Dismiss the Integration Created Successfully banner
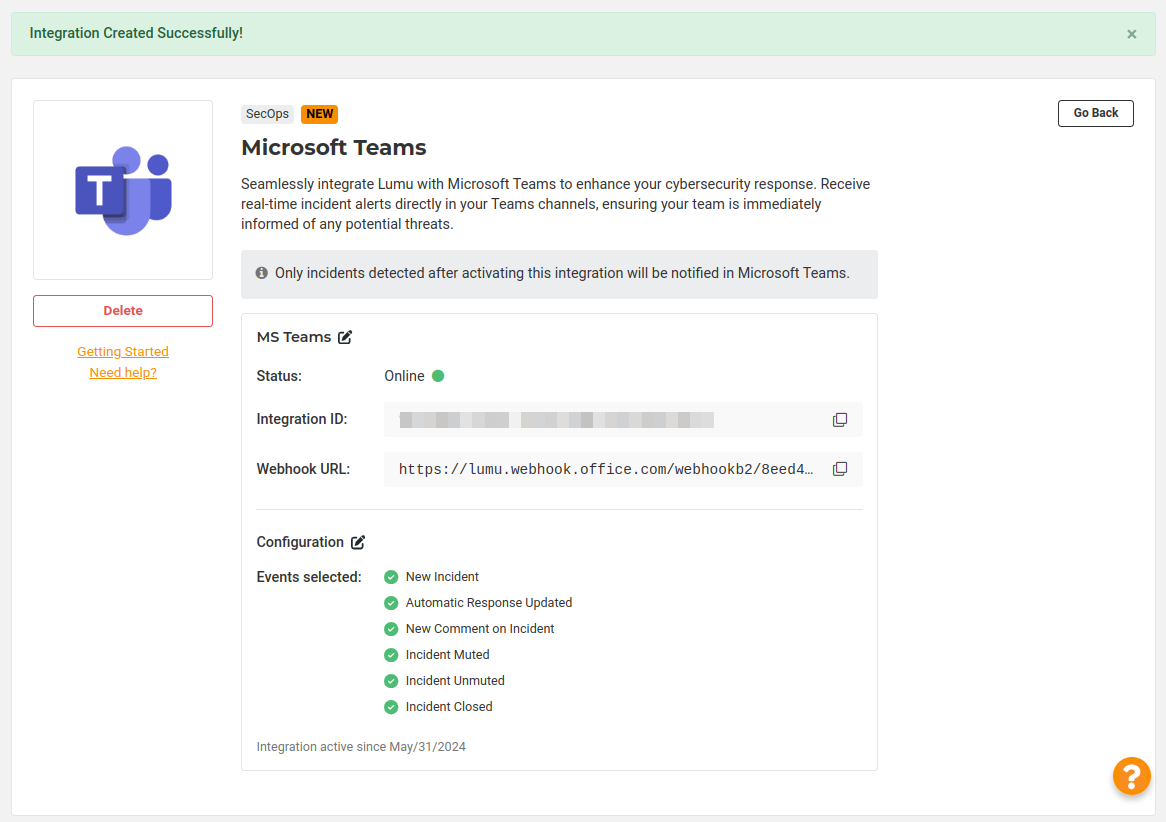The image size is (1166, 822). pyautogui.click(x=1131, y=34)
